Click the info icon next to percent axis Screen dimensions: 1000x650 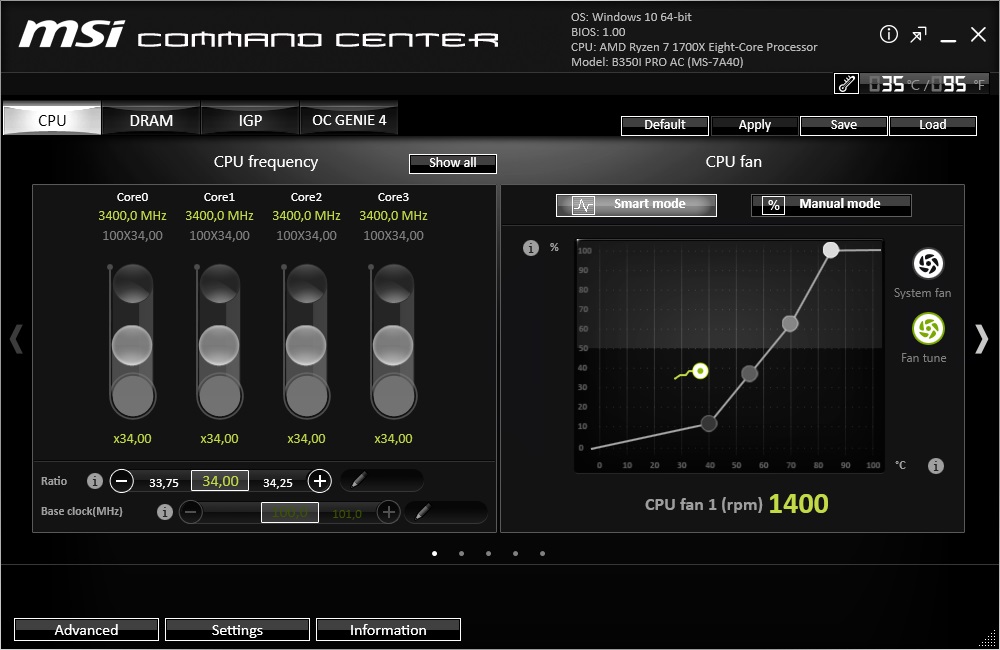531,248
